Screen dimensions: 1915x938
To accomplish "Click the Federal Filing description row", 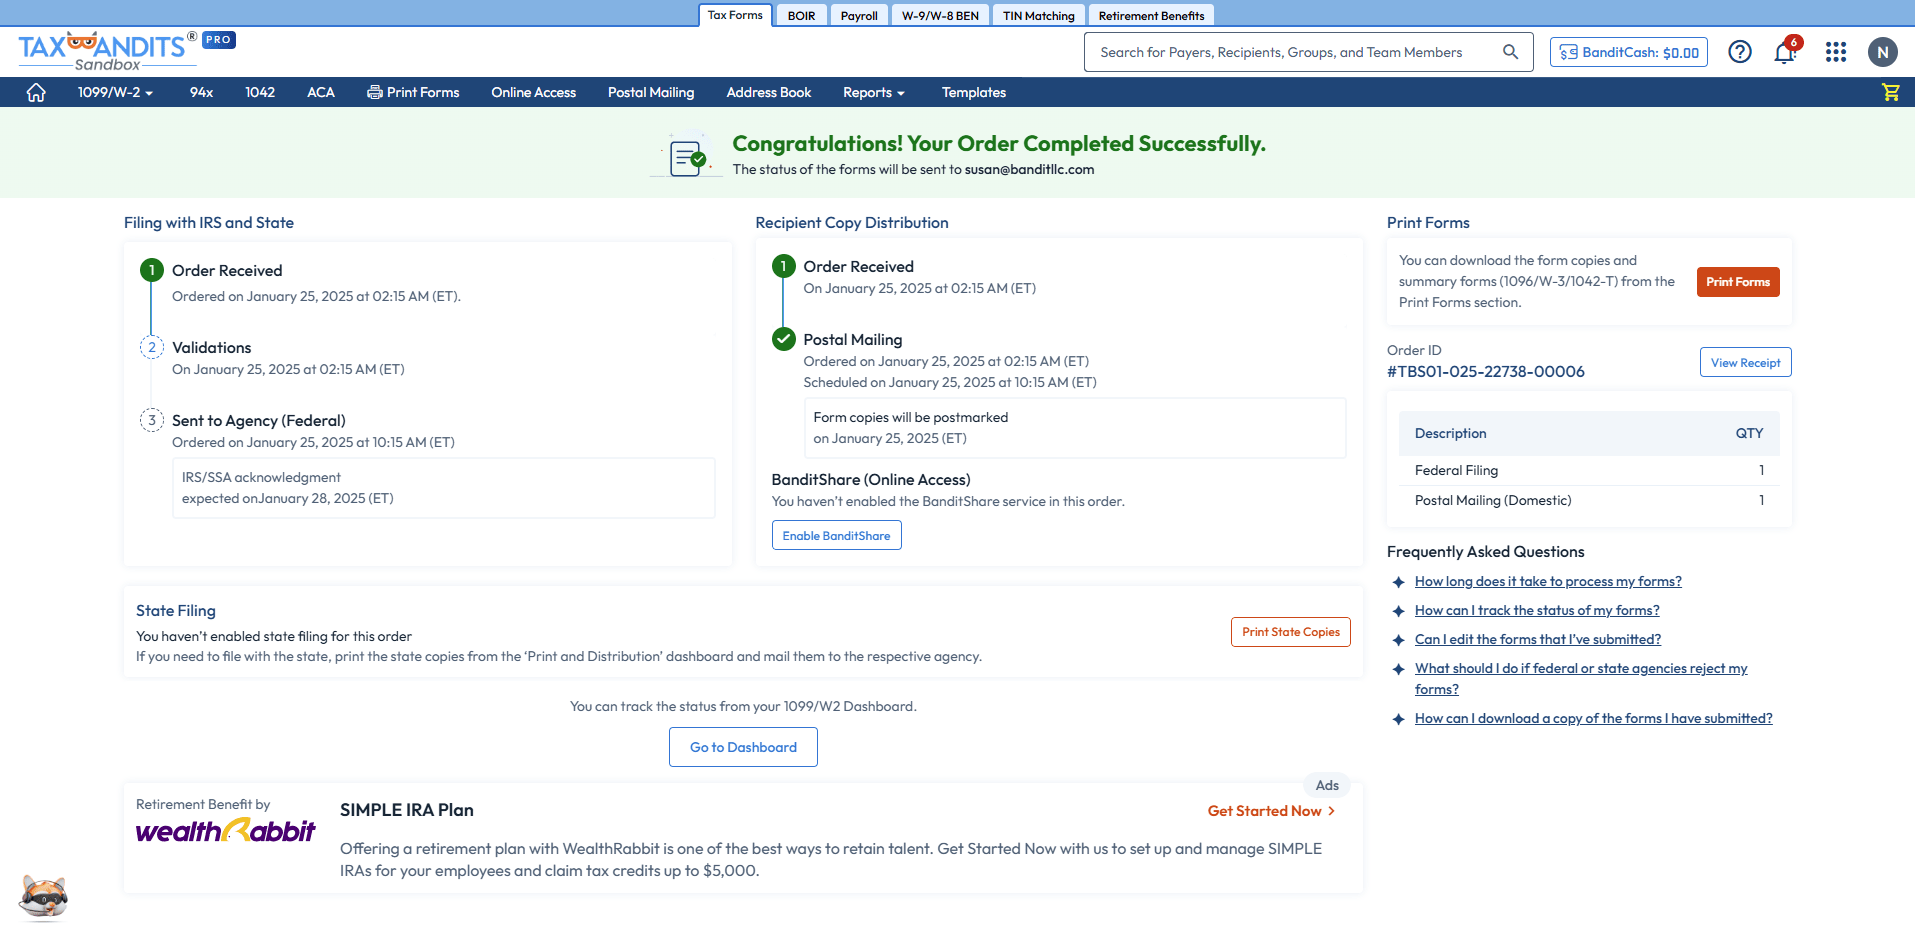I will coord(1589,470).
